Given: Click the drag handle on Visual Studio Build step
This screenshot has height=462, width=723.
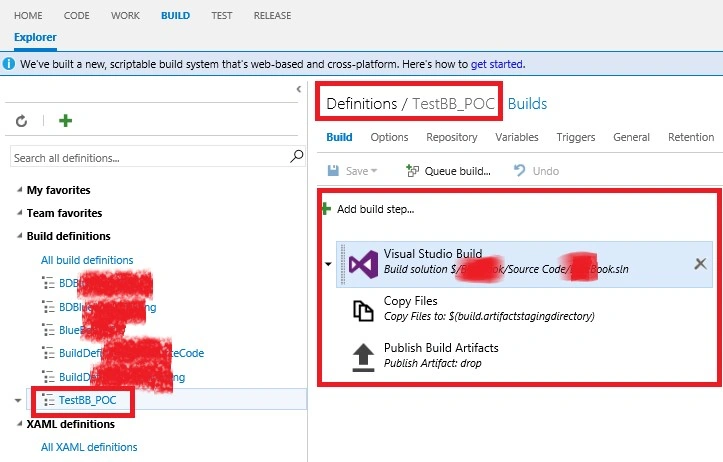Looking at the screenshot, I should pyautogui.click(x=343, y=264).
